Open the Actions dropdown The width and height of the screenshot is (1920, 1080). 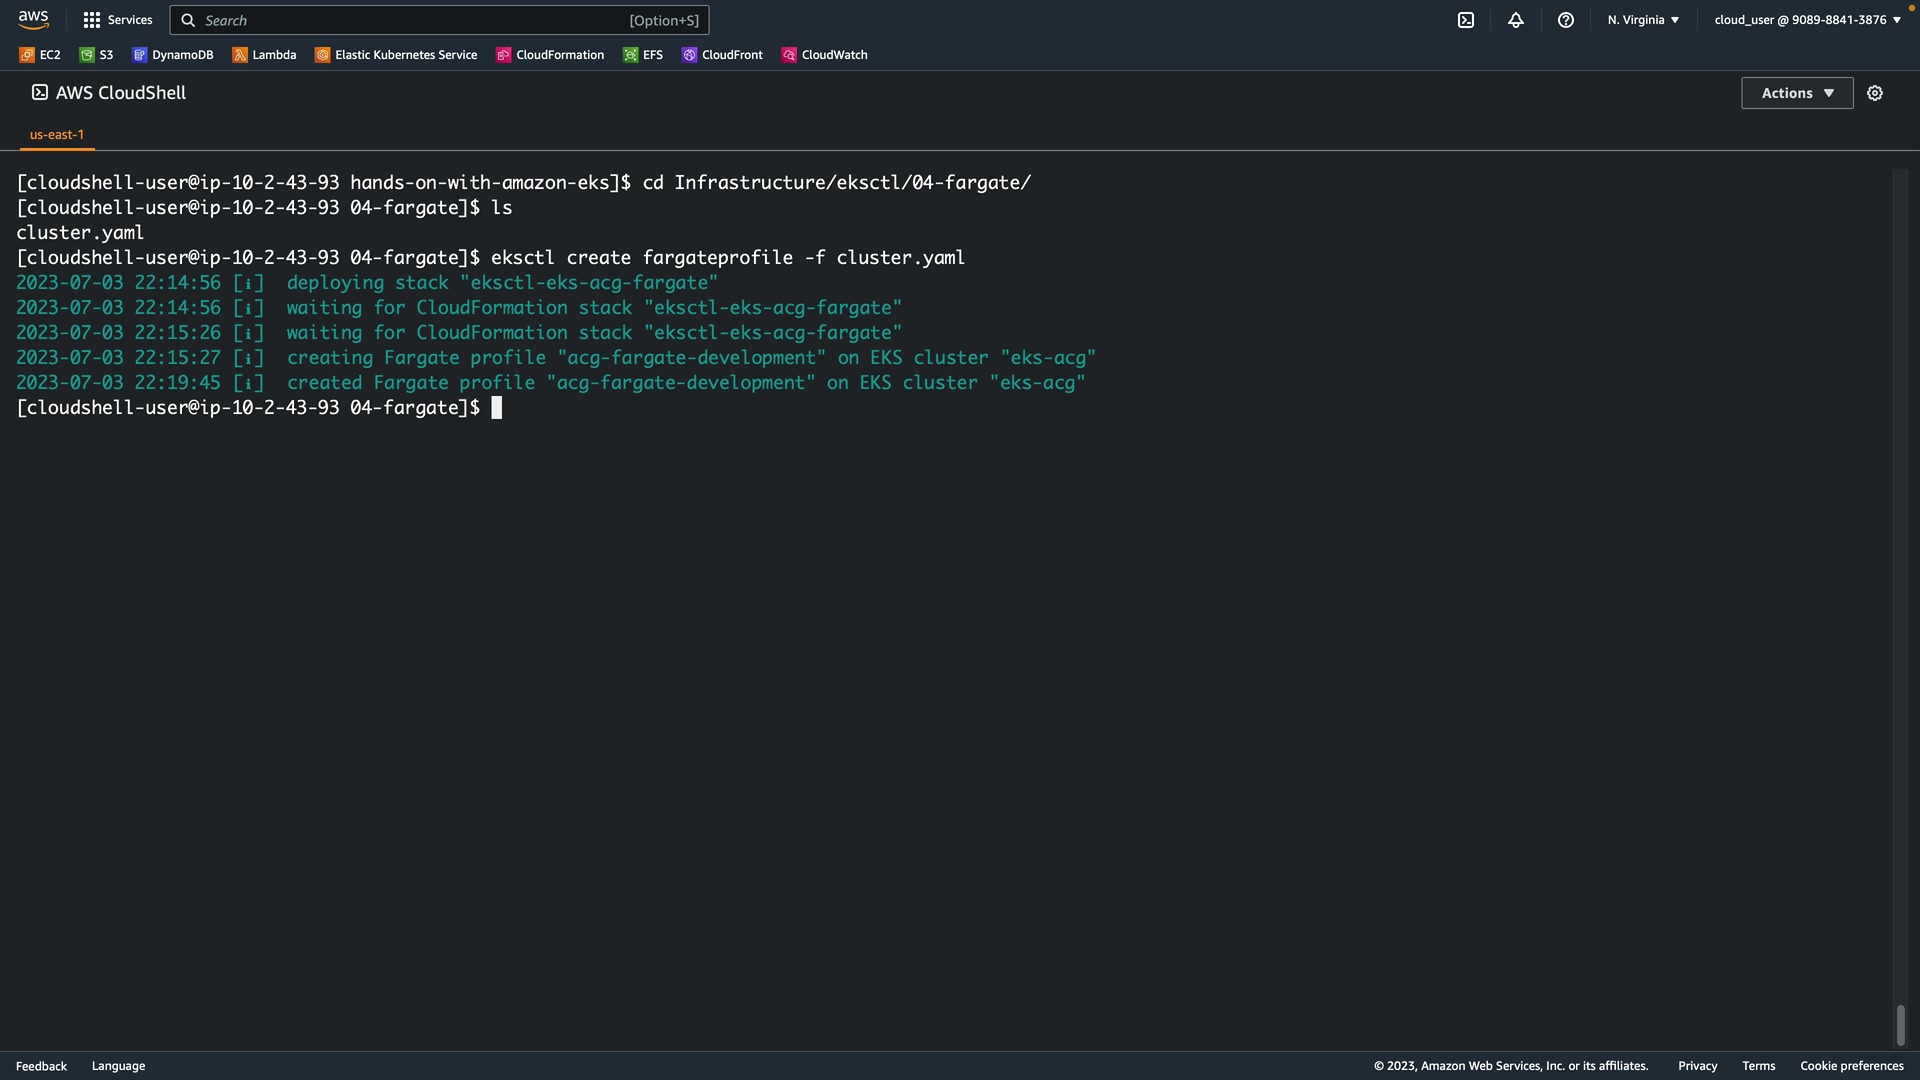[1796, 93]
